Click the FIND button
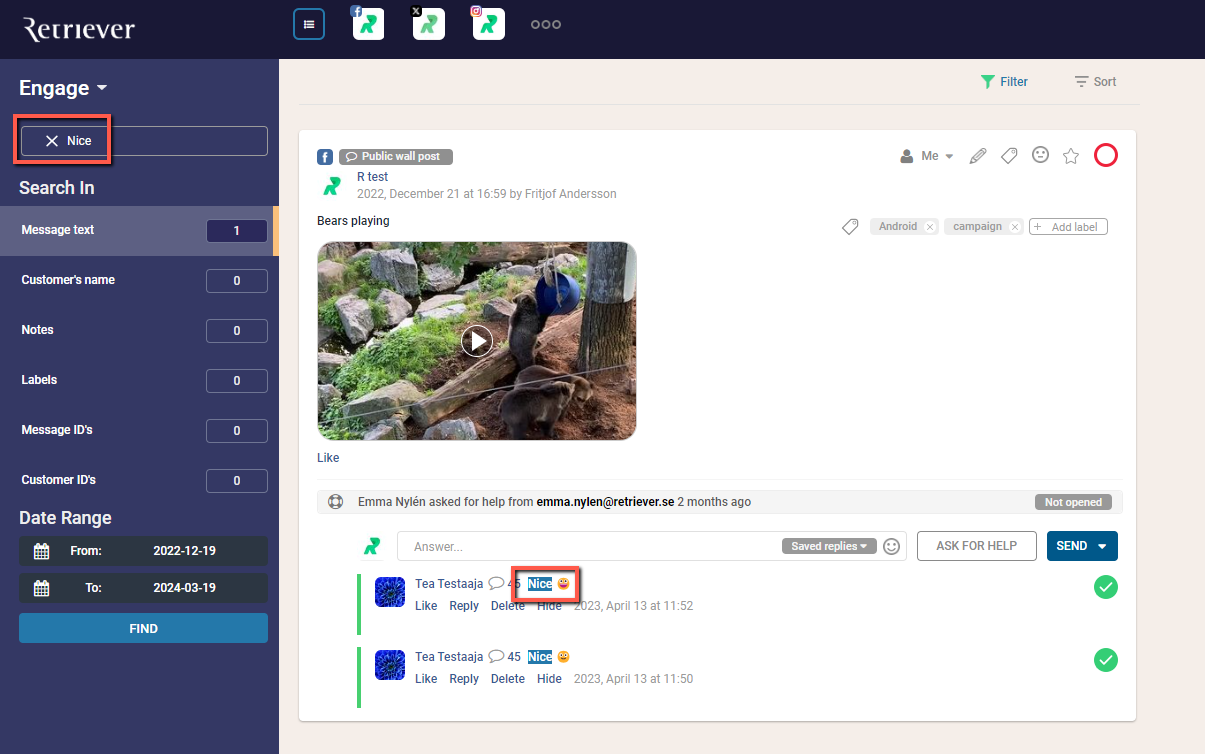This screenshot has height=754, width=1205. 143,628
